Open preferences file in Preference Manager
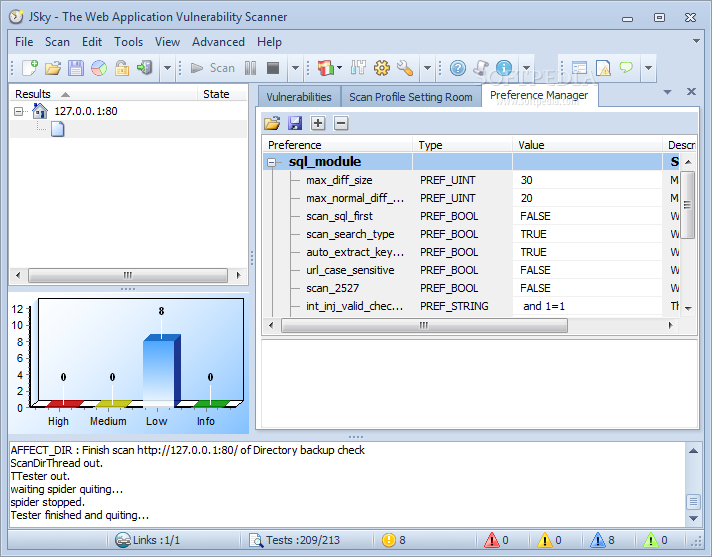The image size is (712, 557). [272, 123]
